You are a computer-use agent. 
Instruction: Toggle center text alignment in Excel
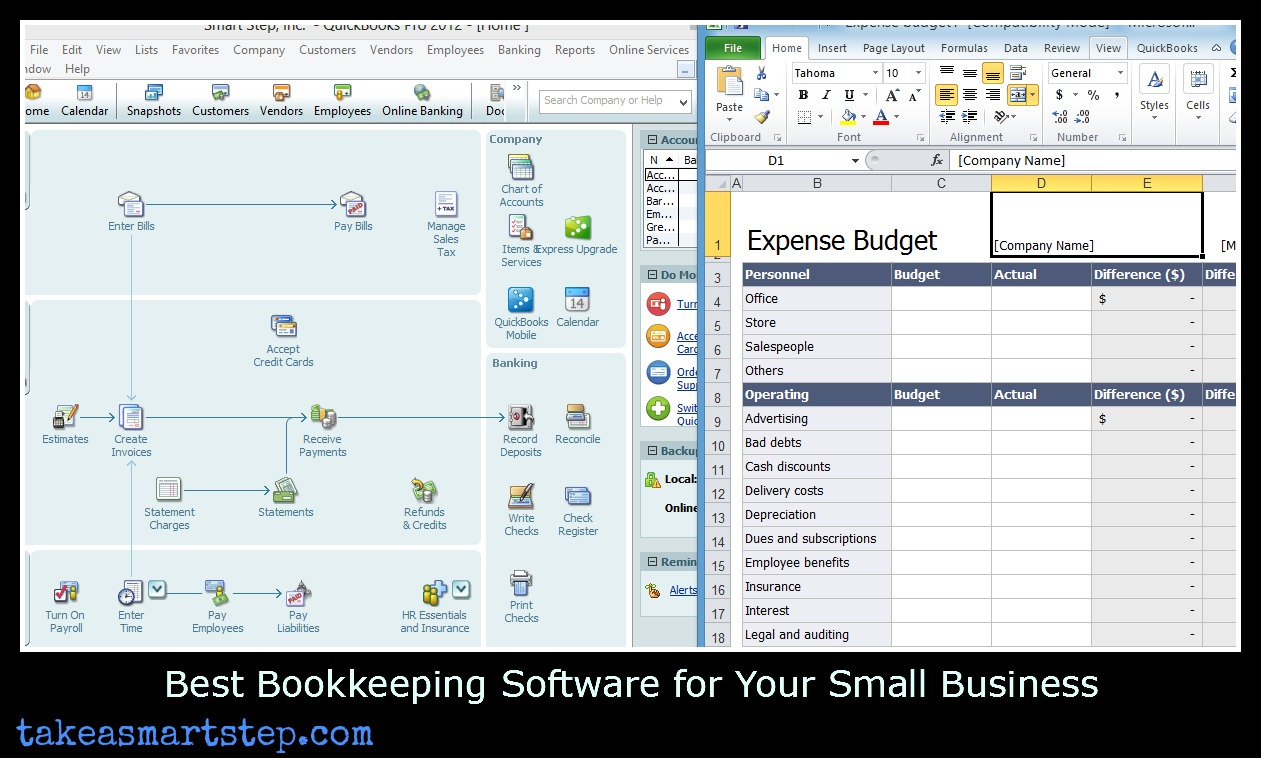(969, 95)
